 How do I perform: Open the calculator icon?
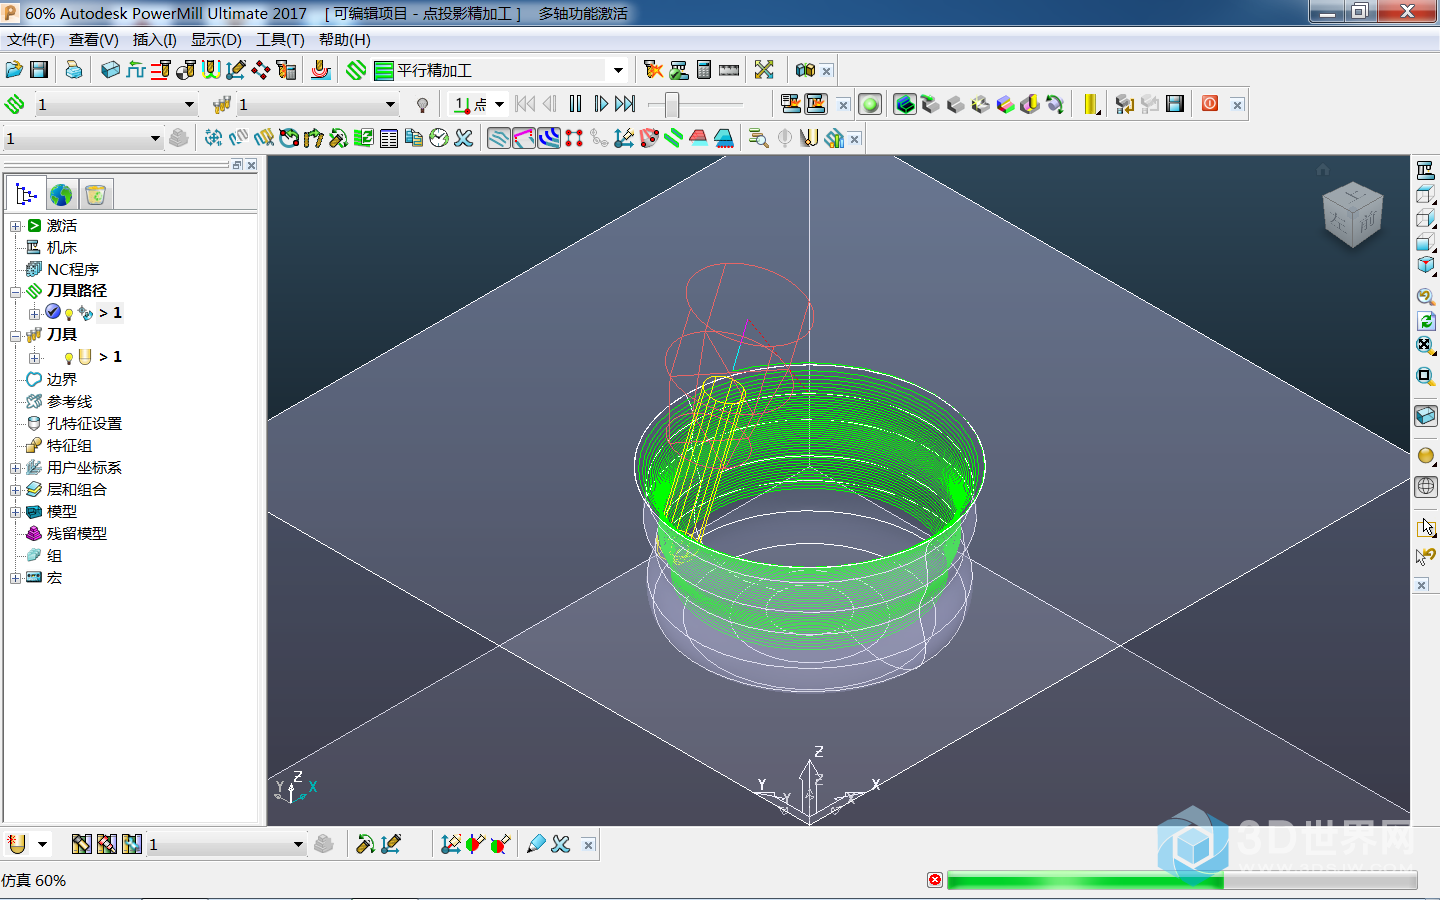pos(704,70)
